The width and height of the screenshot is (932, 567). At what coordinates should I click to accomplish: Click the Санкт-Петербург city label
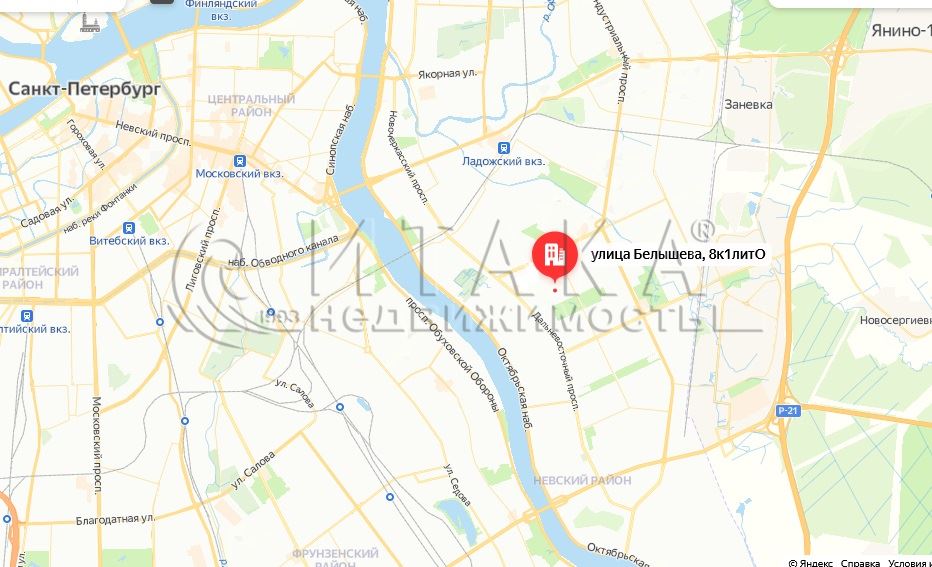click(84, 89)
